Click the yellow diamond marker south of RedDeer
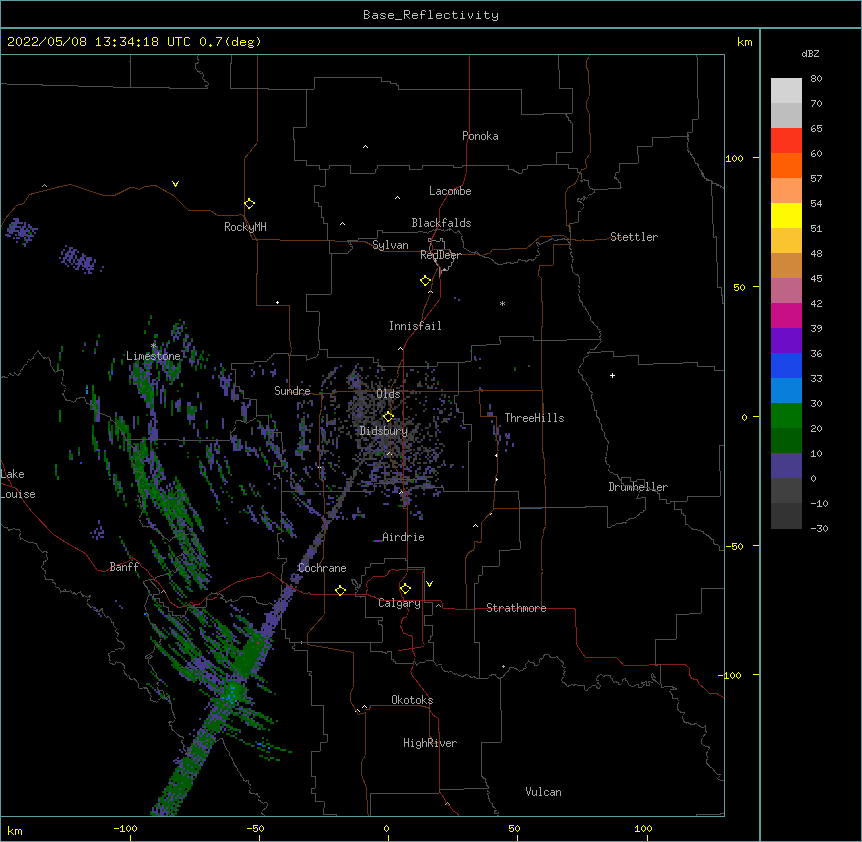 point(425,281)
